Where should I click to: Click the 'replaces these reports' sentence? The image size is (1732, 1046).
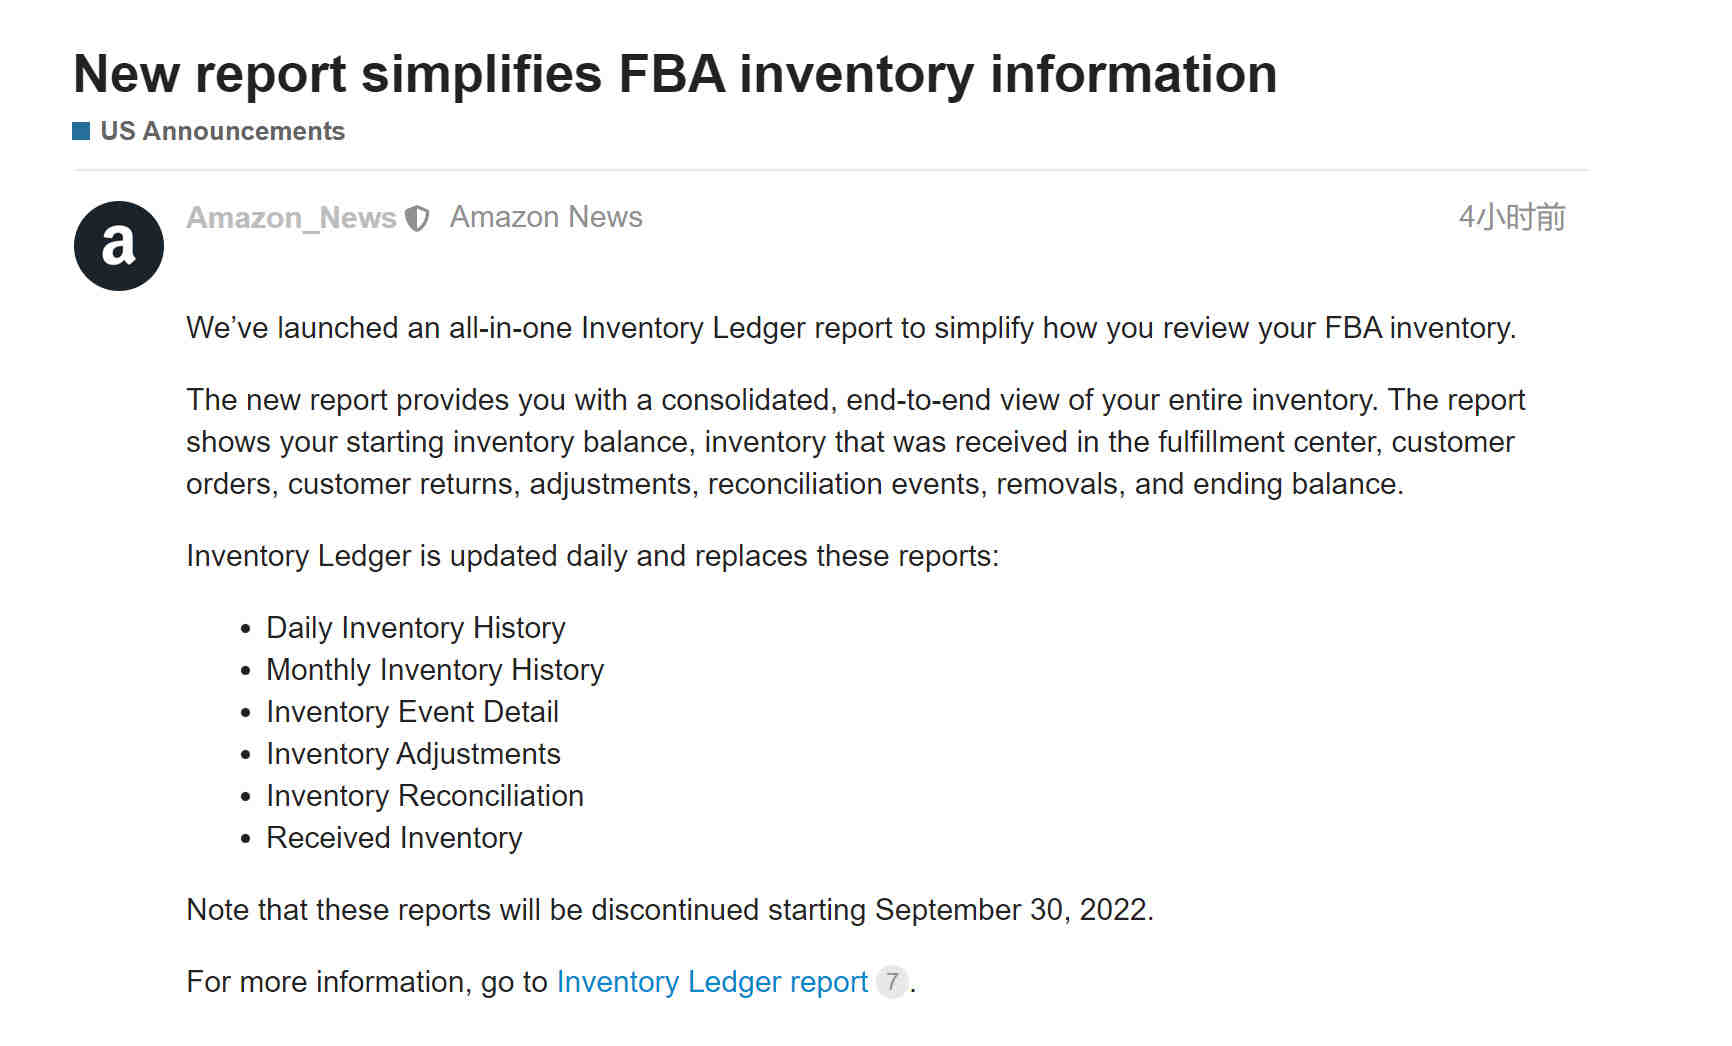click(593, 556)
